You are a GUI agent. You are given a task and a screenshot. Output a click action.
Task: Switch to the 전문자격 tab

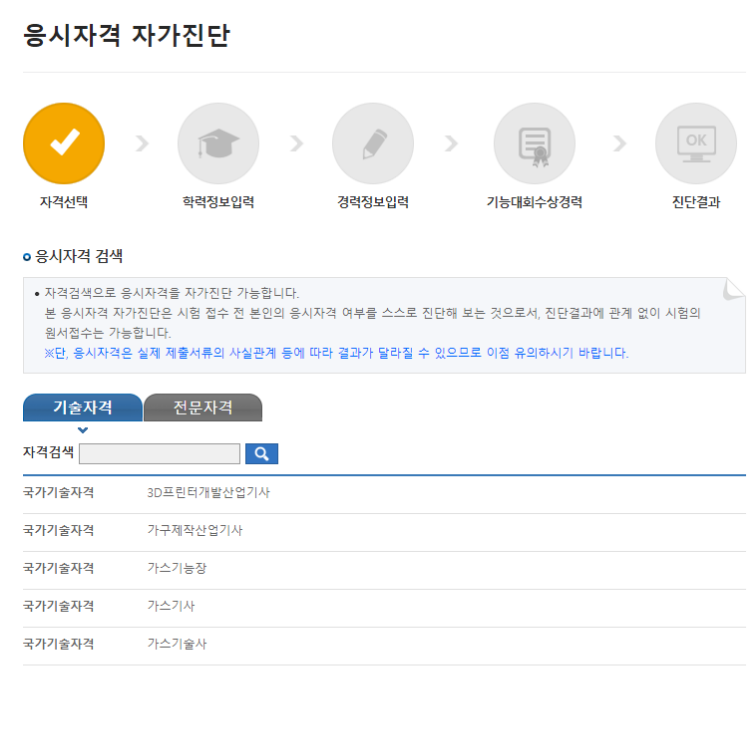point(203,408)
